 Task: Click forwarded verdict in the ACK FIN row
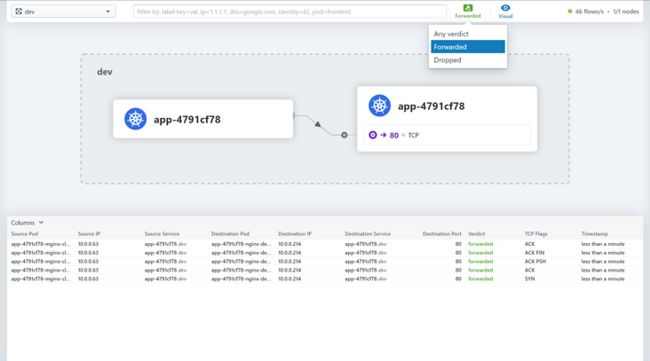[x=480, y=252]
